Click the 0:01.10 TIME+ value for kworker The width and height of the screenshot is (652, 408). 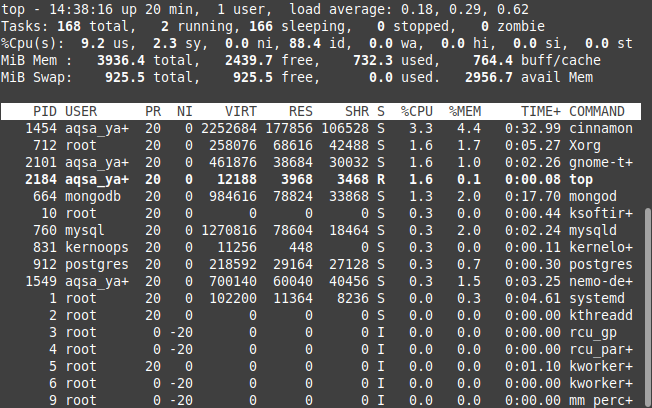tap(533, 366)
